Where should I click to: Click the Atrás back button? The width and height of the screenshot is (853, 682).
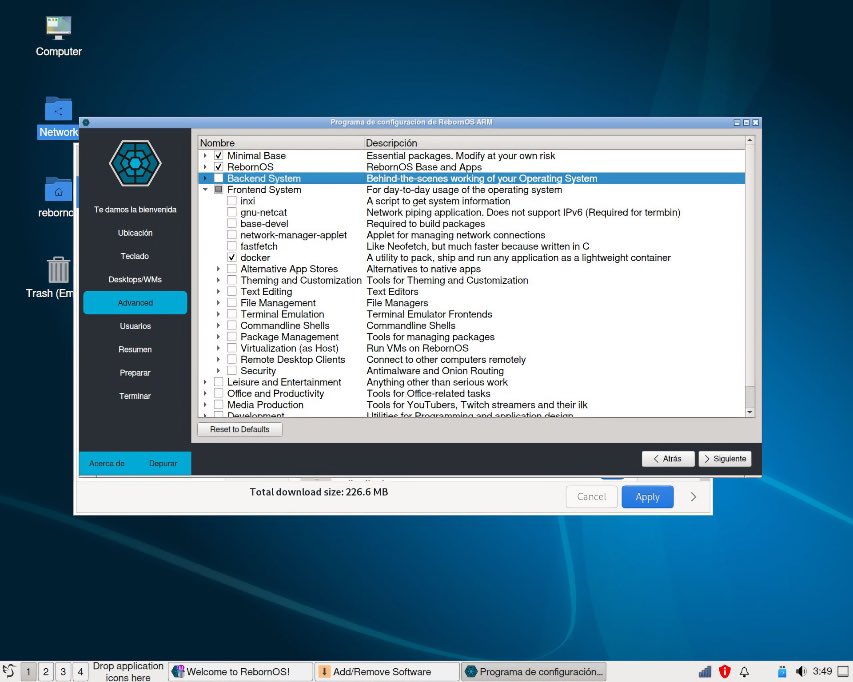668,459
